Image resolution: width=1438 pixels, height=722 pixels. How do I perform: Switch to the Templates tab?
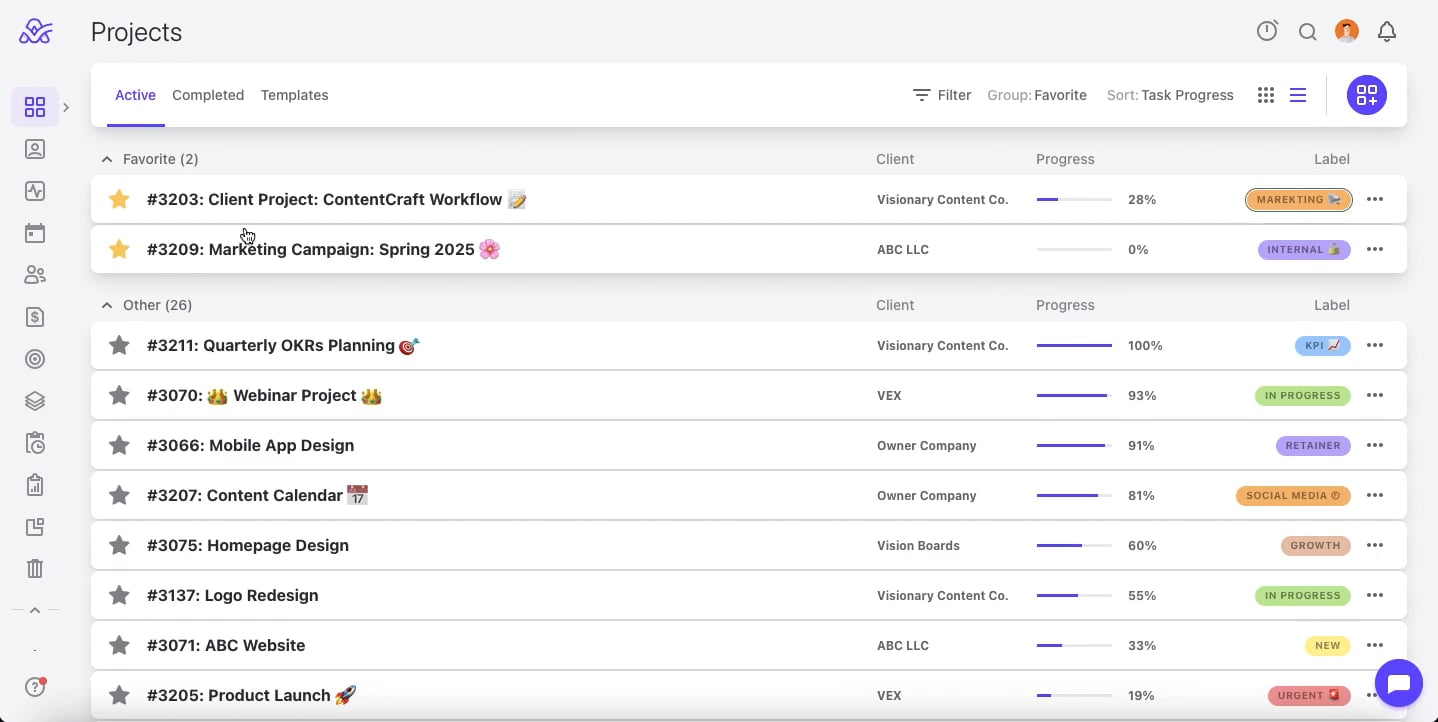pyautogui.click(x=295, y=95)
